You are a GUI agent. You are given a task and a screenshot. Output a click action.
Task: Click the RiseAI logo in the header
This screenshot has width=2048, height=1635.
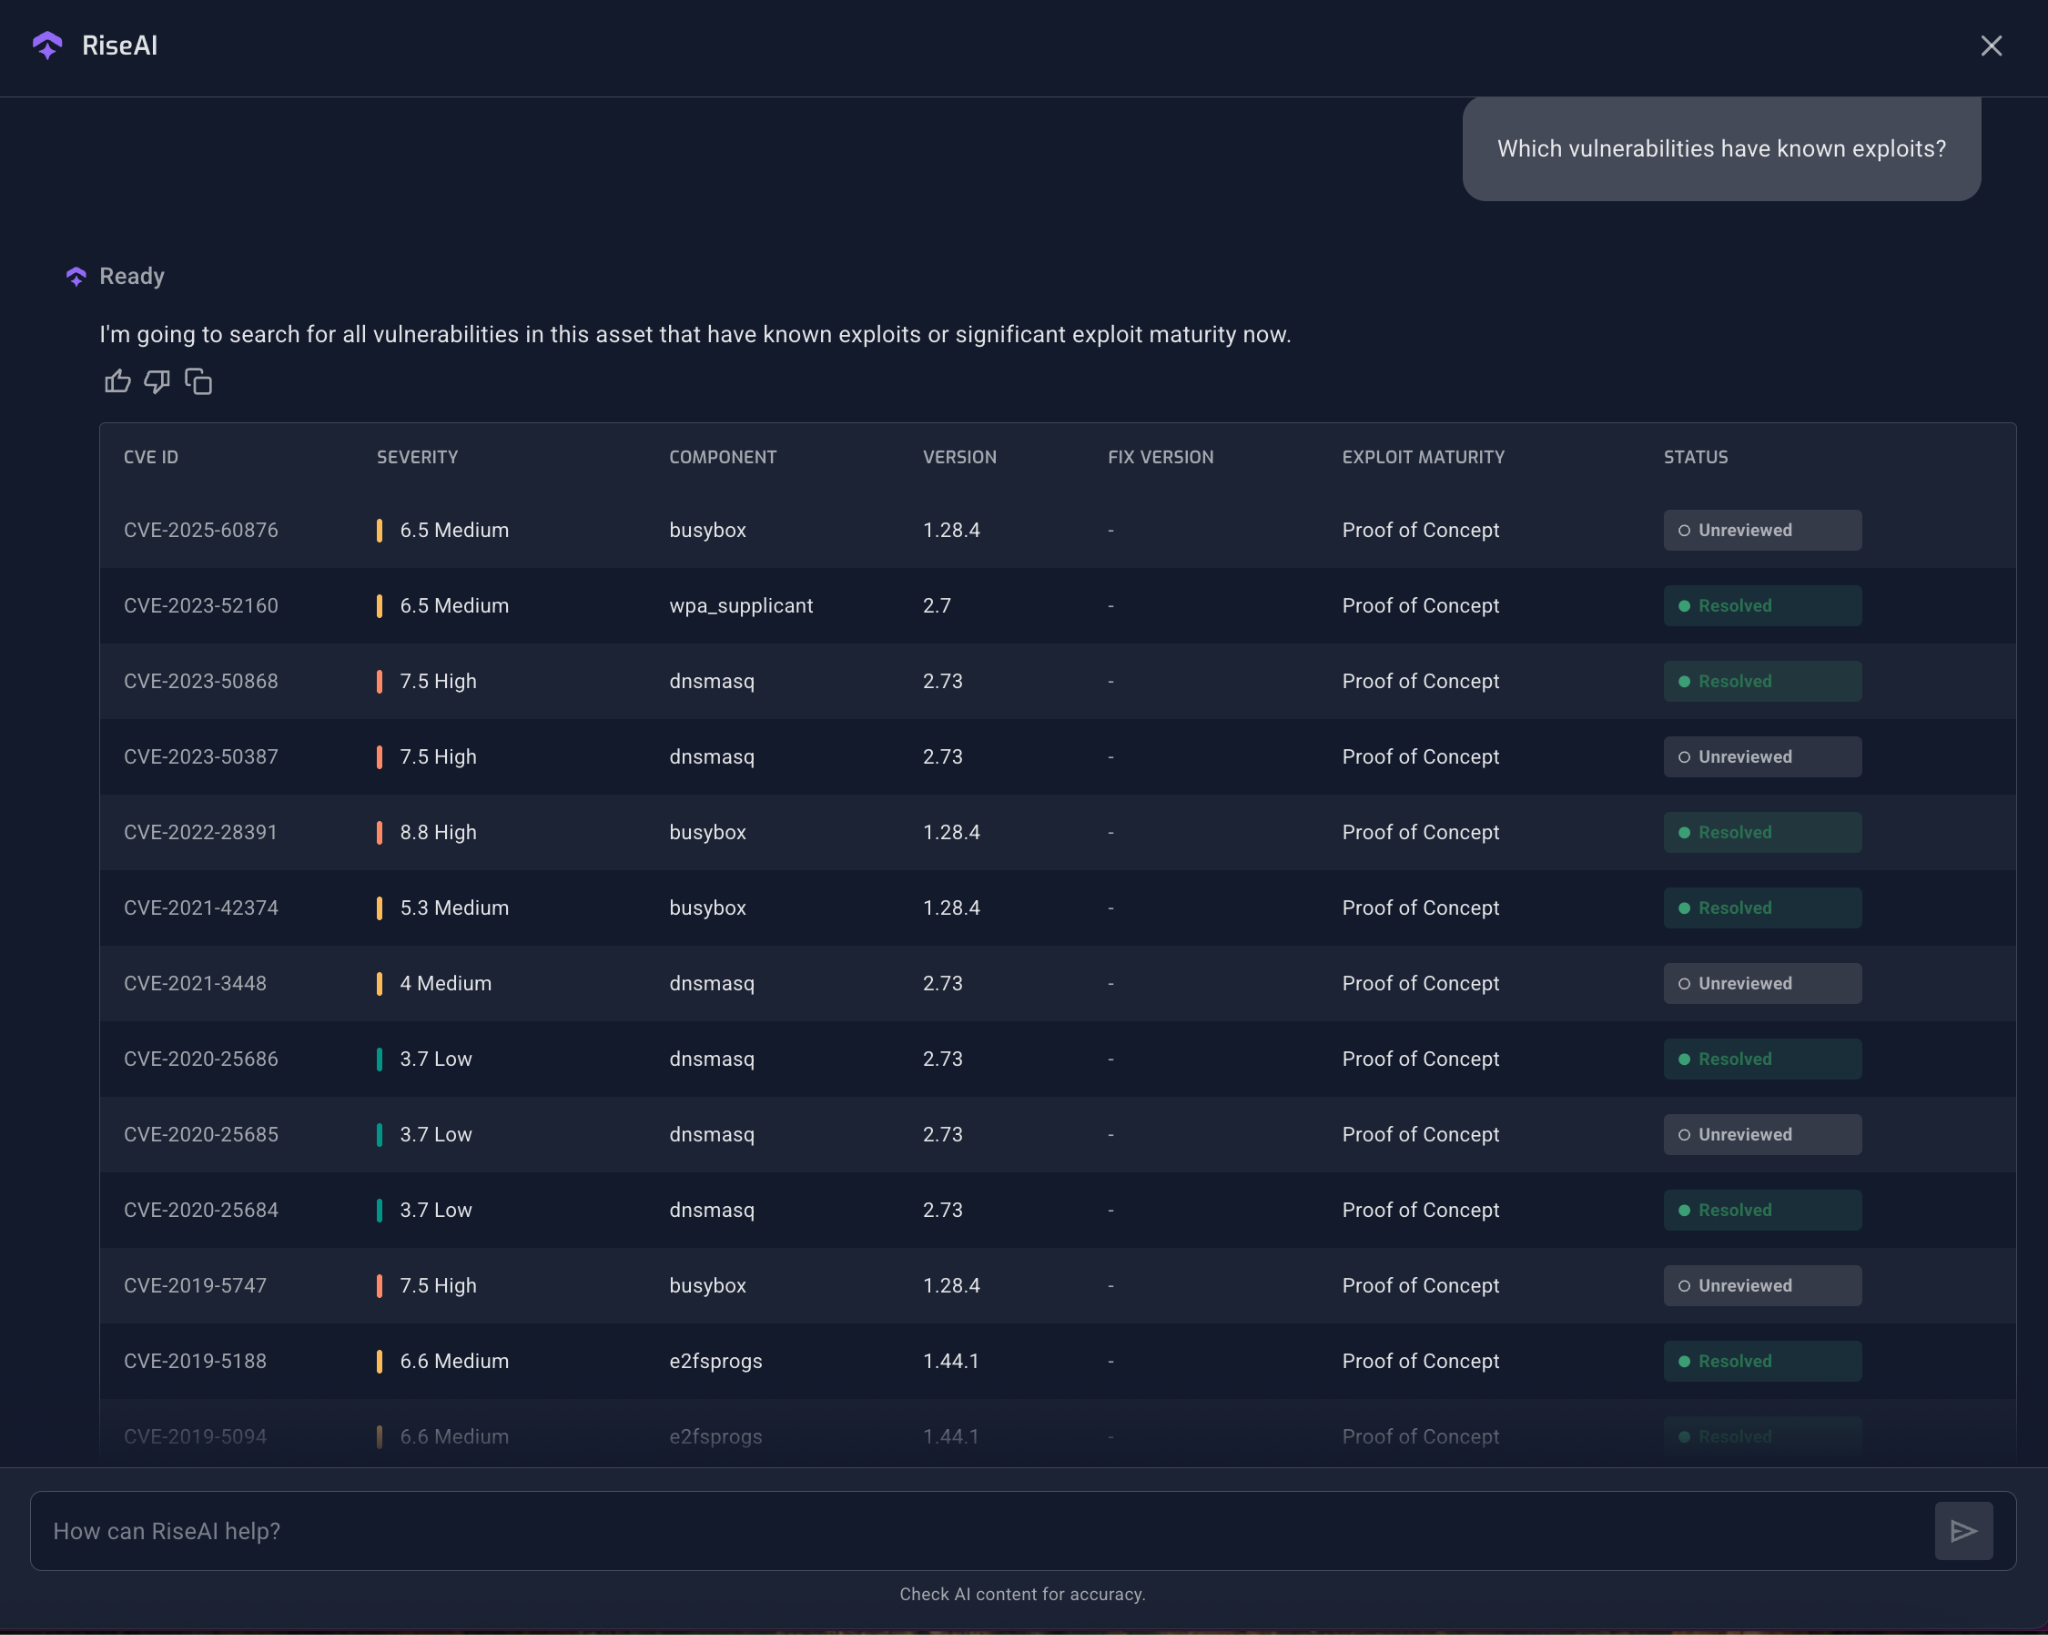pyautogui.click(x=47, y=45)
